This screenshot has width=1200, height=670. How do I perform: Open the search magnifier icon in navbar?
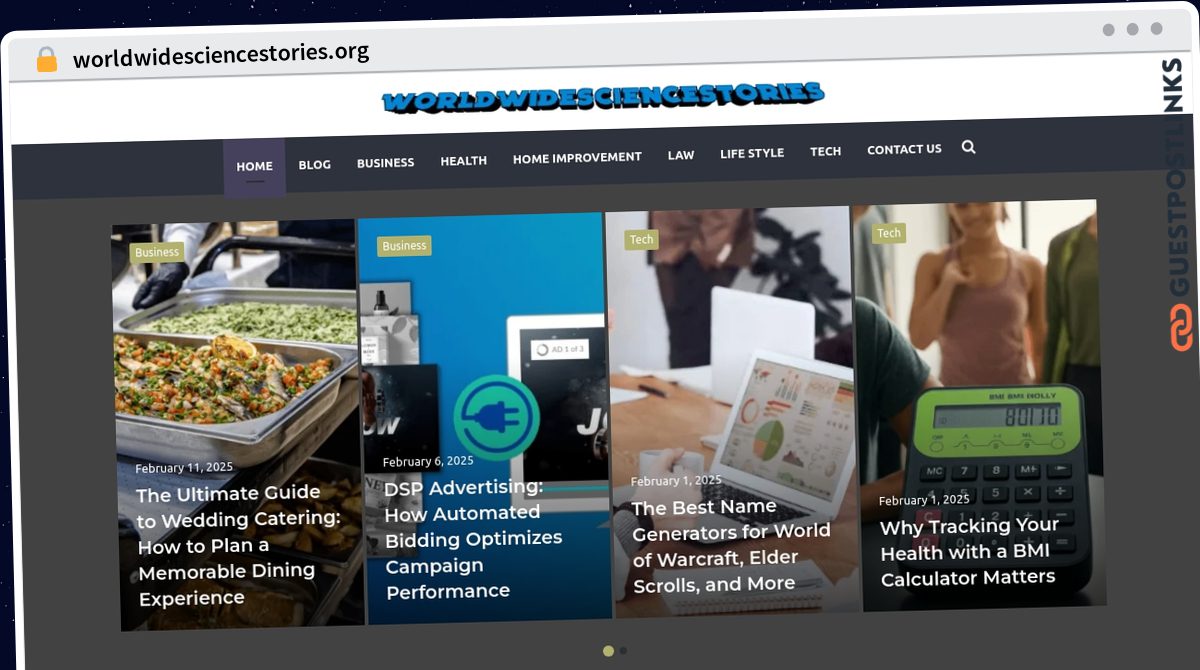pyautogui.click(x=968, y=147)
